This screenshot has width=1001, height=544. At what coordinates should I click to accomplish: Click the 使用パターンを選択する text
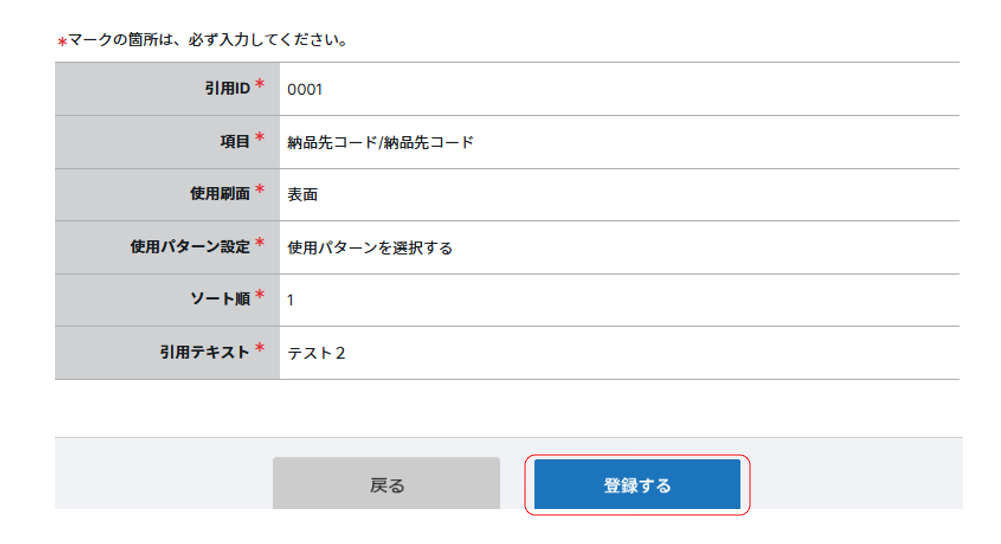(x=370, y=248)
